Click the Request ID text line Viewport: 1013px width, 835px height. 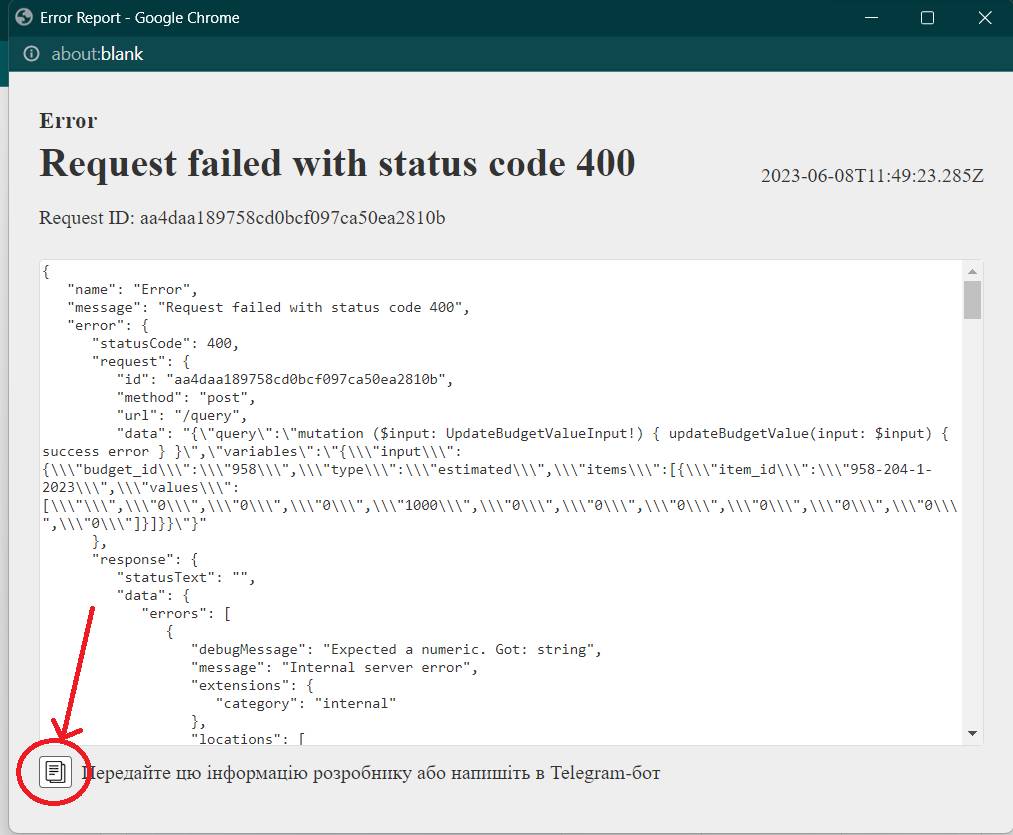click(242, 217)
